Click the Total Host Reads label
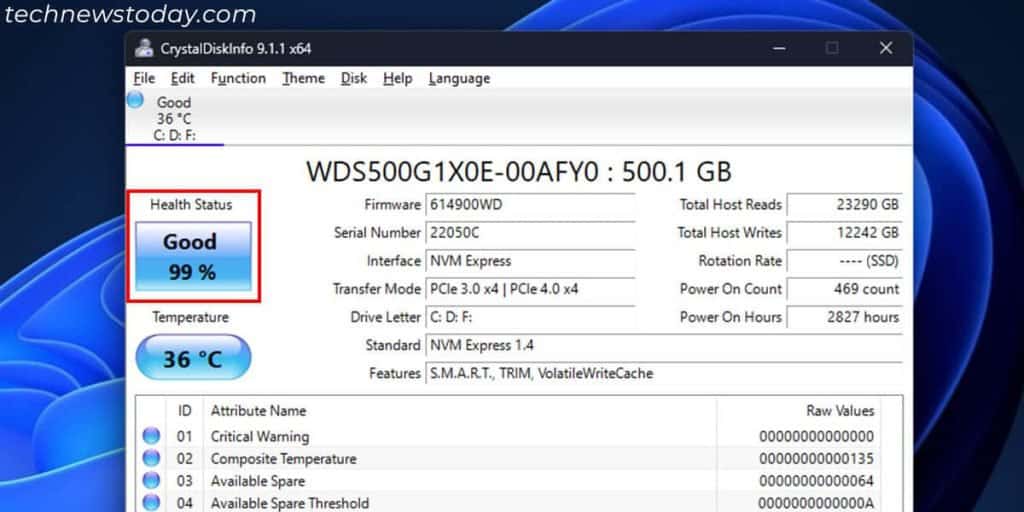This screenshot has height=512, width=1024. pyautogui.click(x=730, y=204)
